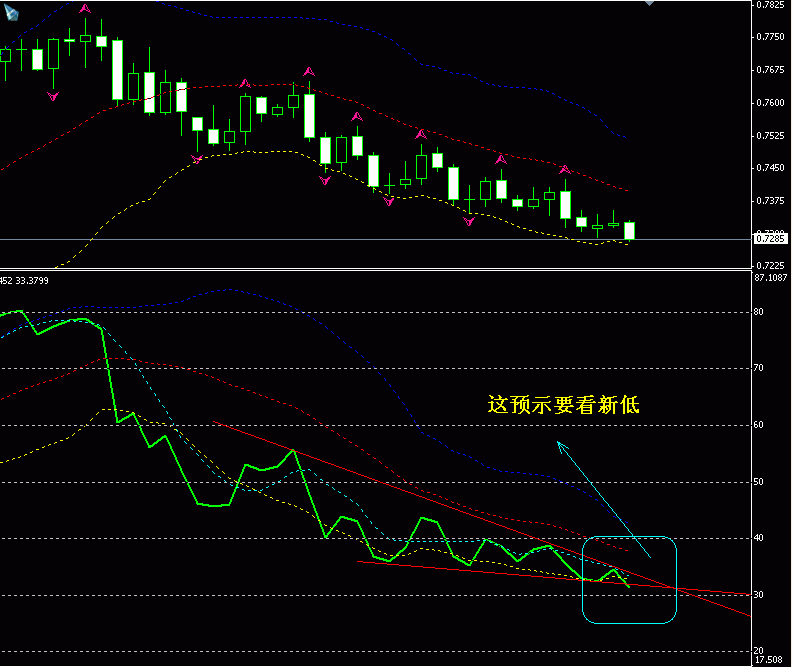Click the 87.1087 indicator scale maximum
The width and height of the screenshot is (793, 667).
pyautogui.click(x=771, y=278)
